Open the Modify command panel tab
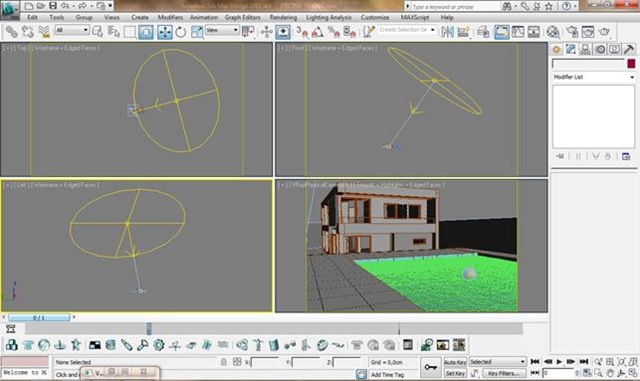The image size is (640, 381). 571,49
